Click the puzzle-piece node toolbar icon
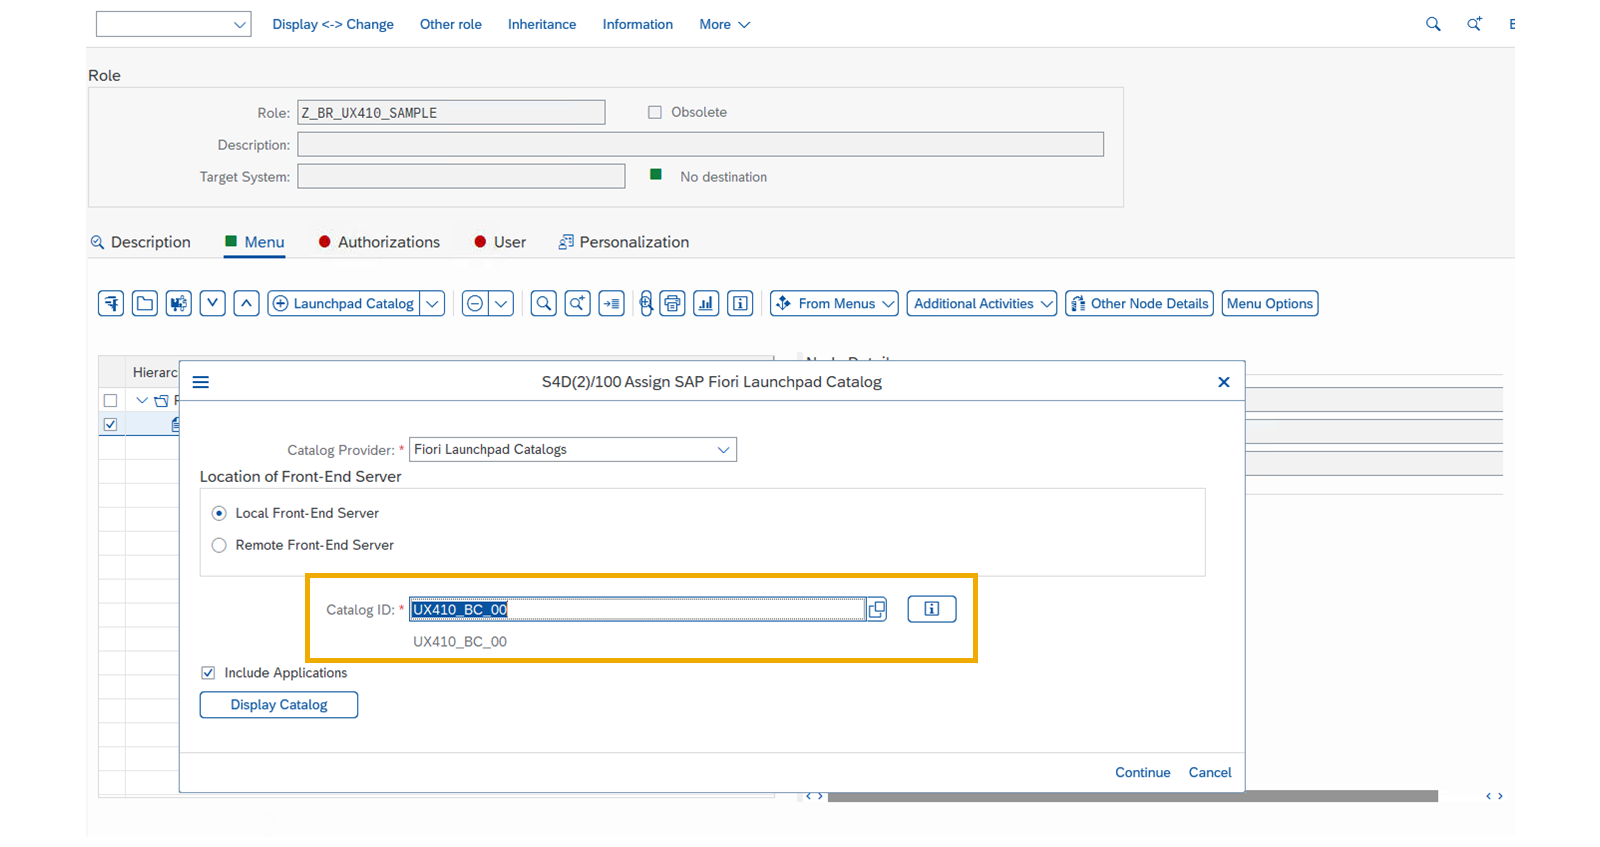Viewport: 1600px width, 847px height. (x=179, y=303)
